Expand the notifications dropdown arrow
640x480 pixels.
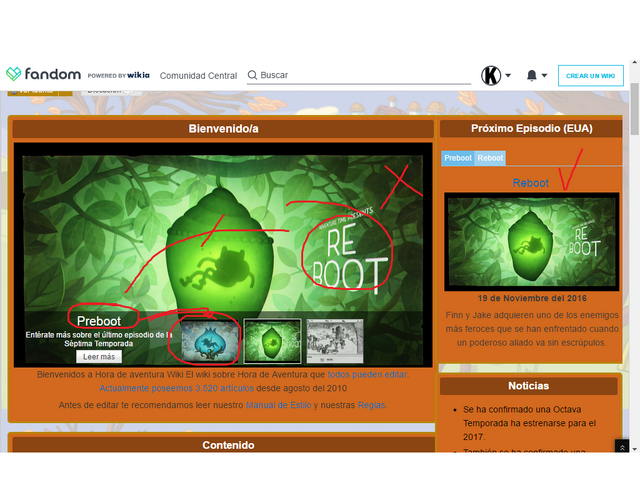point(544,76)
